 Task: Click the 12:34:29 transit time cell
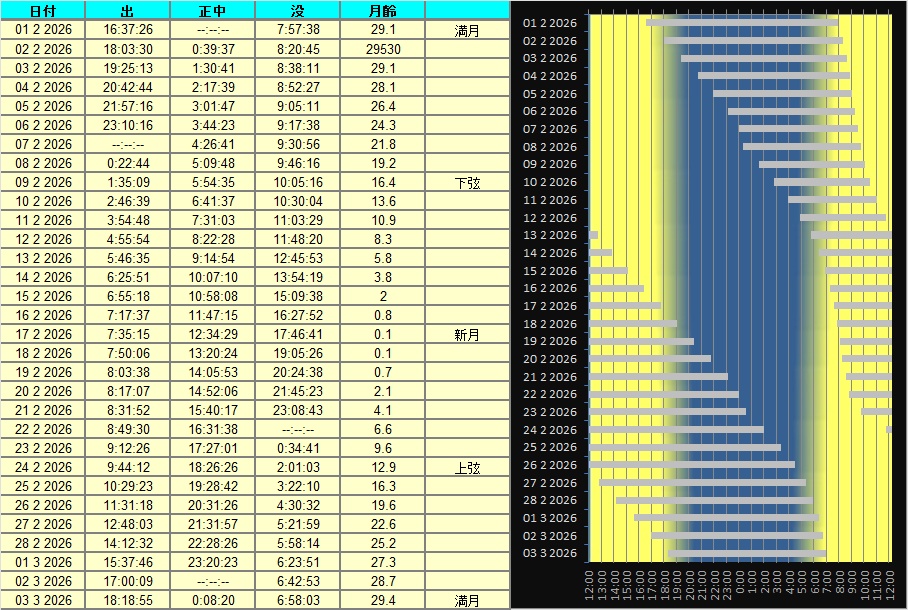click(x=212, y=335)
